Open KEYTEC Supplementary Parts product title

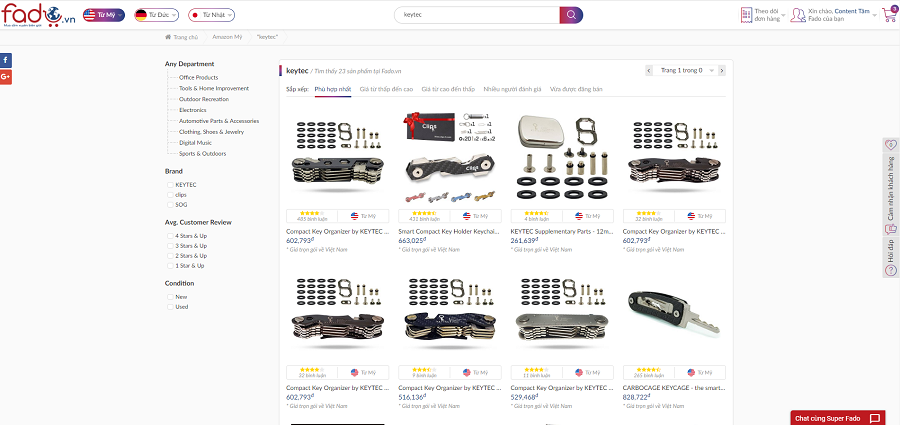coord(562,231)
